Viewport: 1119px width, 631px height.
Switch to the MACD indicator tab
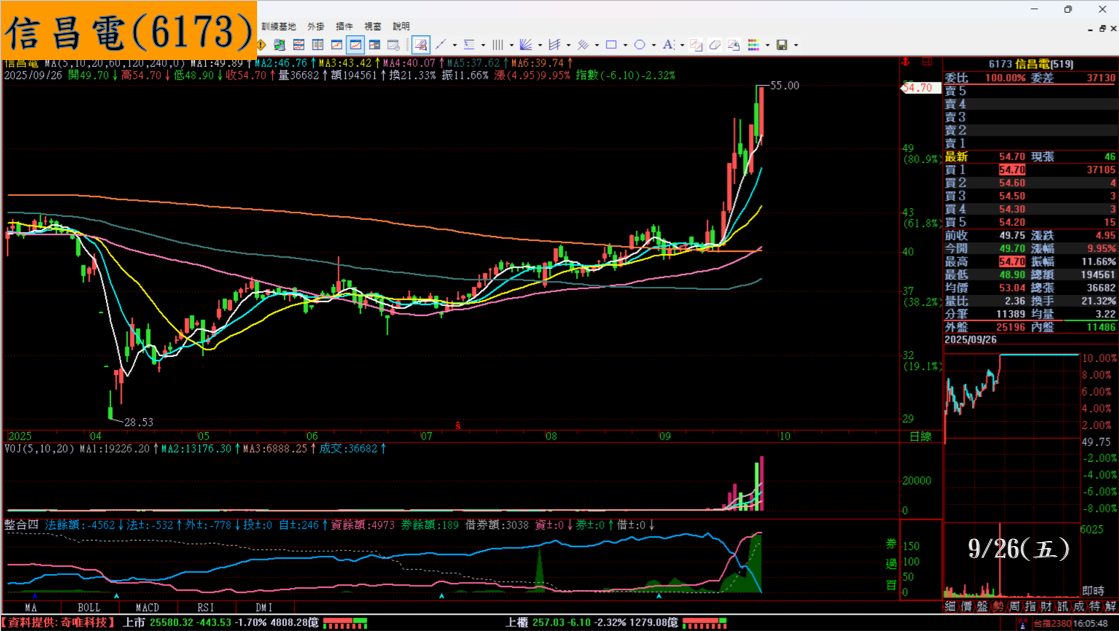(x=147, y=607)
